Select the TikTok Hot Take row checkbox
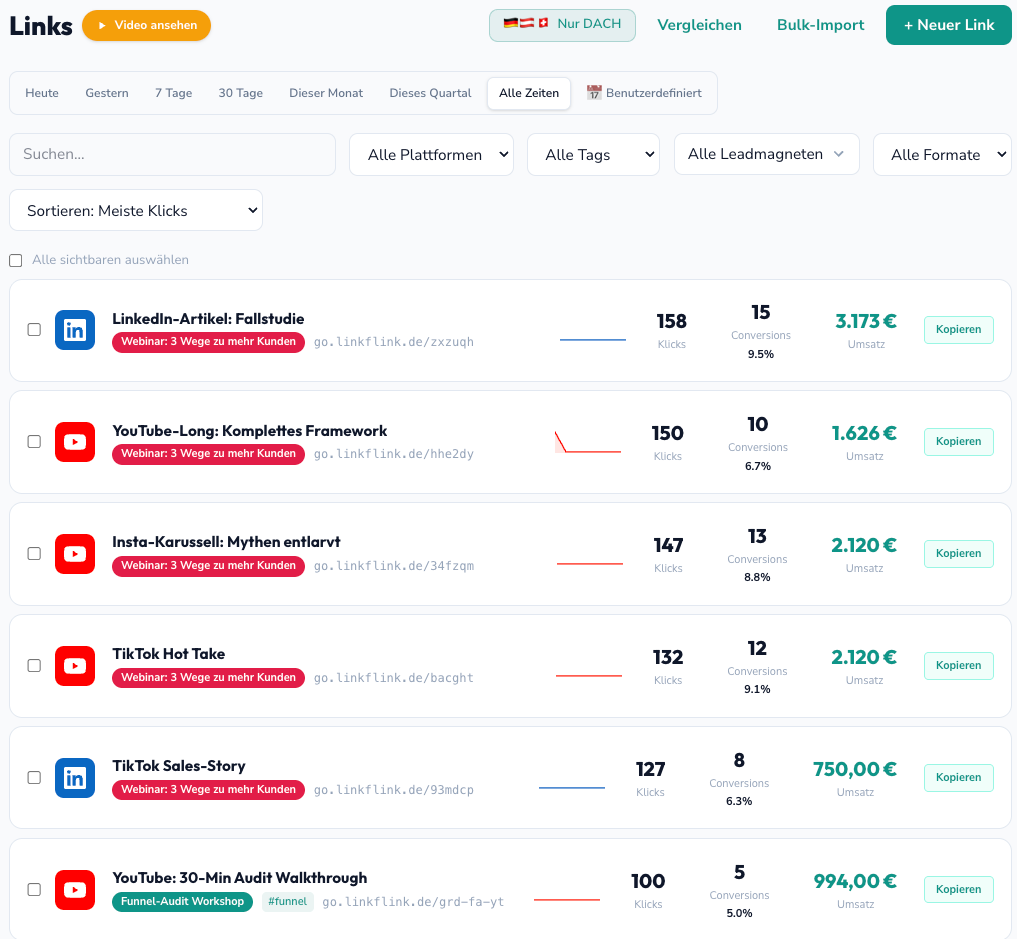The width and height of the screenshot is (1017, 939). tap(34, 666)
